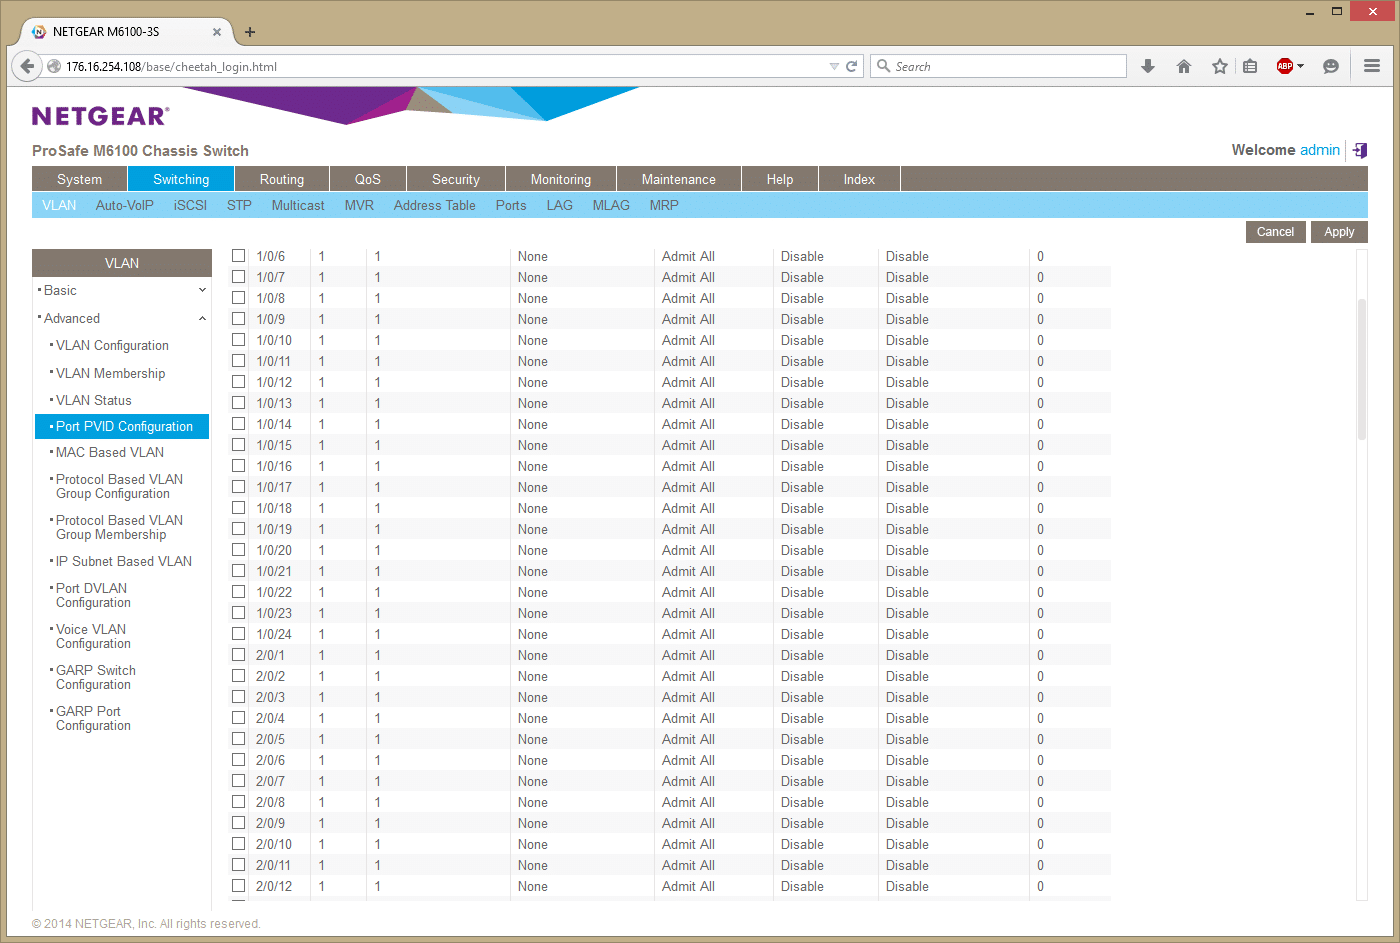1400x943 pixels.
Task: Open VLAN Membership page
Action: (x=111, y=373)
